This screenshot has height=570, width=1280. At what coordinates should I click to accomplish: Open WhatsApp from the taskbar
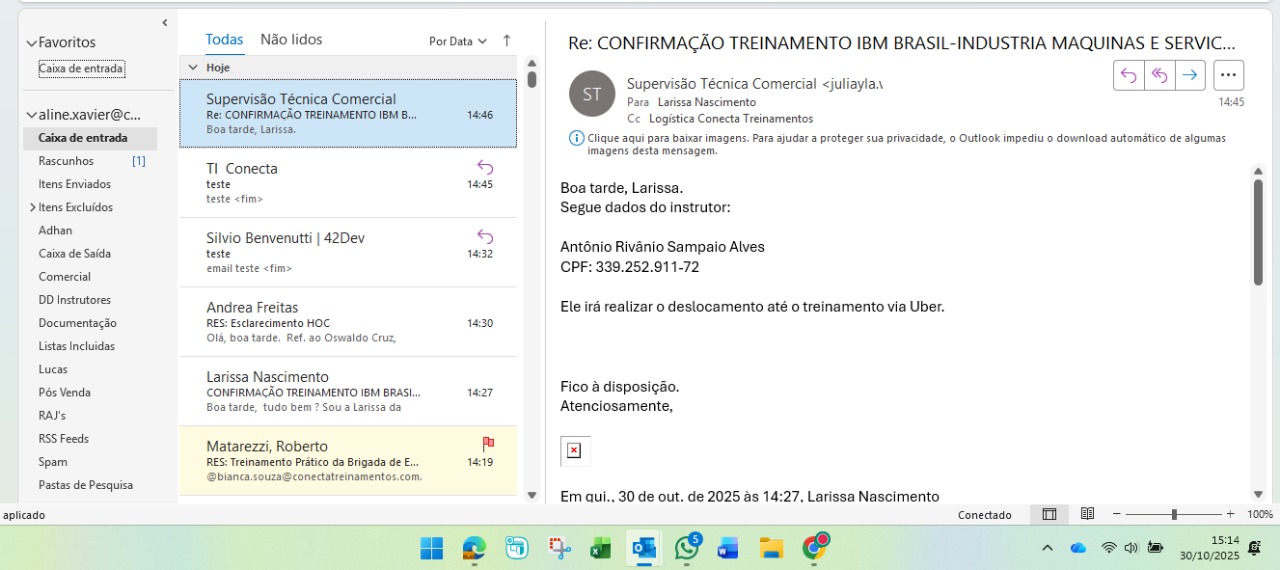(687, 548)
